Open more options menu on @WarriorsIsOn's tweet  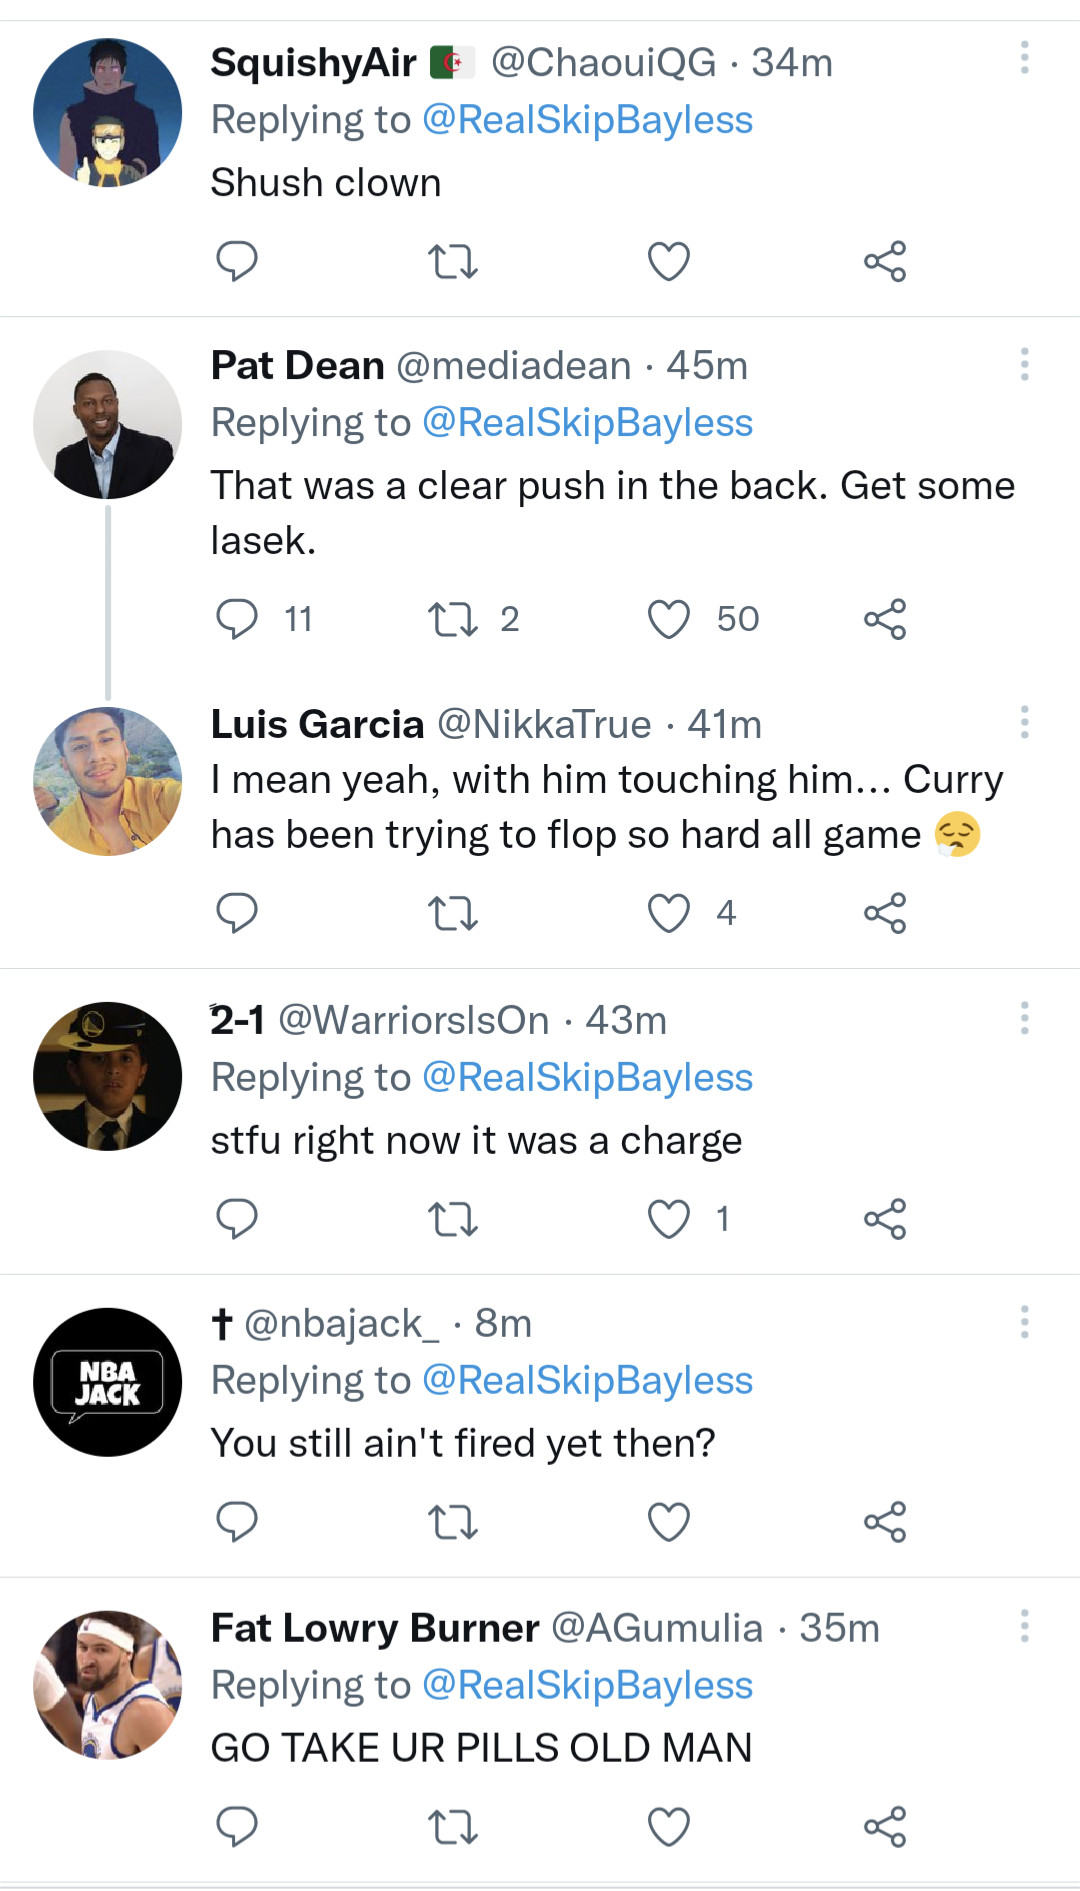point(1024,1018)
